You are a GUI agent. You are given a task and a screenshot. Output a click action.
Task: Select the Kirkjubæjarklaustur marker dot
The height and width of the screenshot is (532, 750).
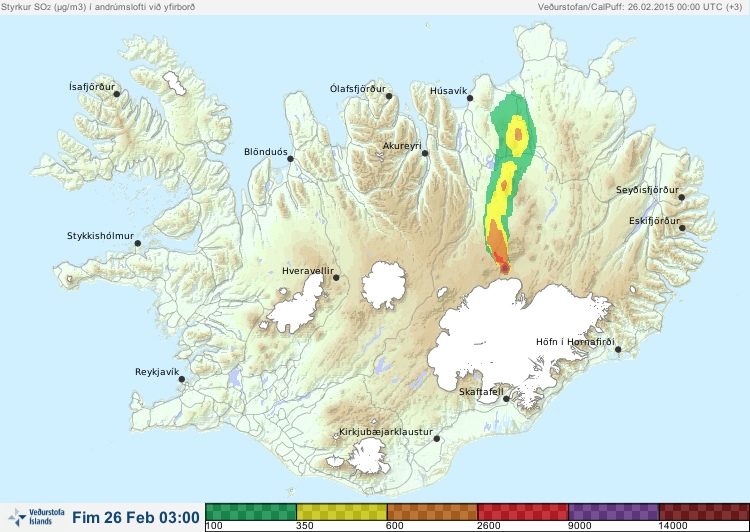[x=436, y=439]
